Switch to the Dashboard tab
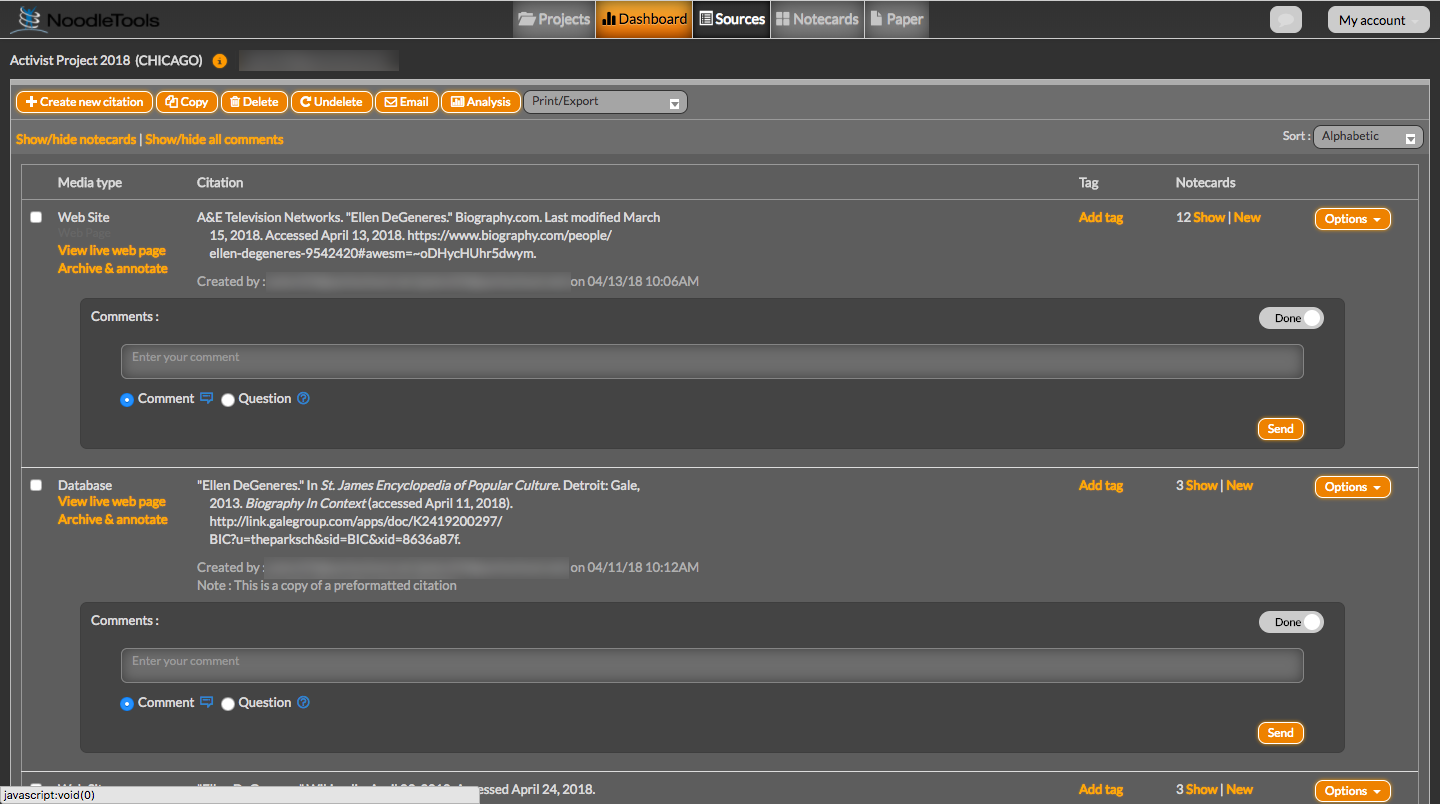1440x804 pixels. click(644, 19)
